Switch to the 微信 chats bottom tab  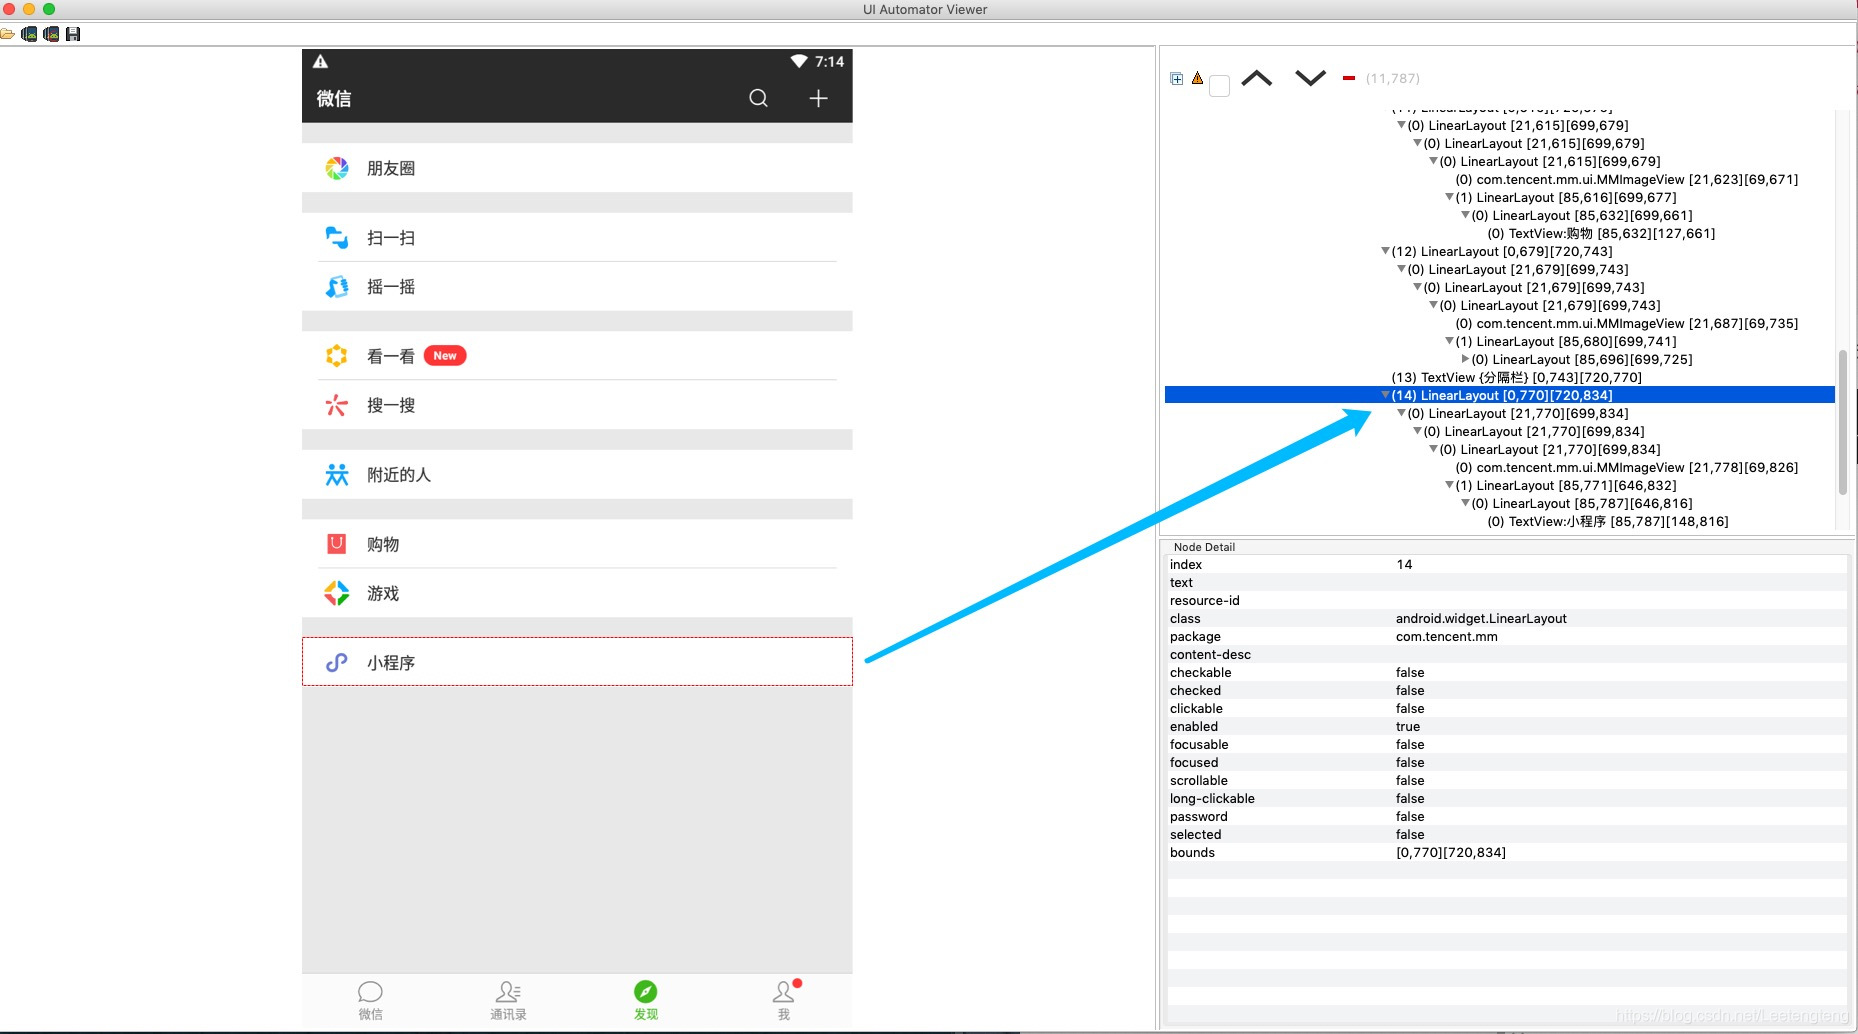[371, 1000]
